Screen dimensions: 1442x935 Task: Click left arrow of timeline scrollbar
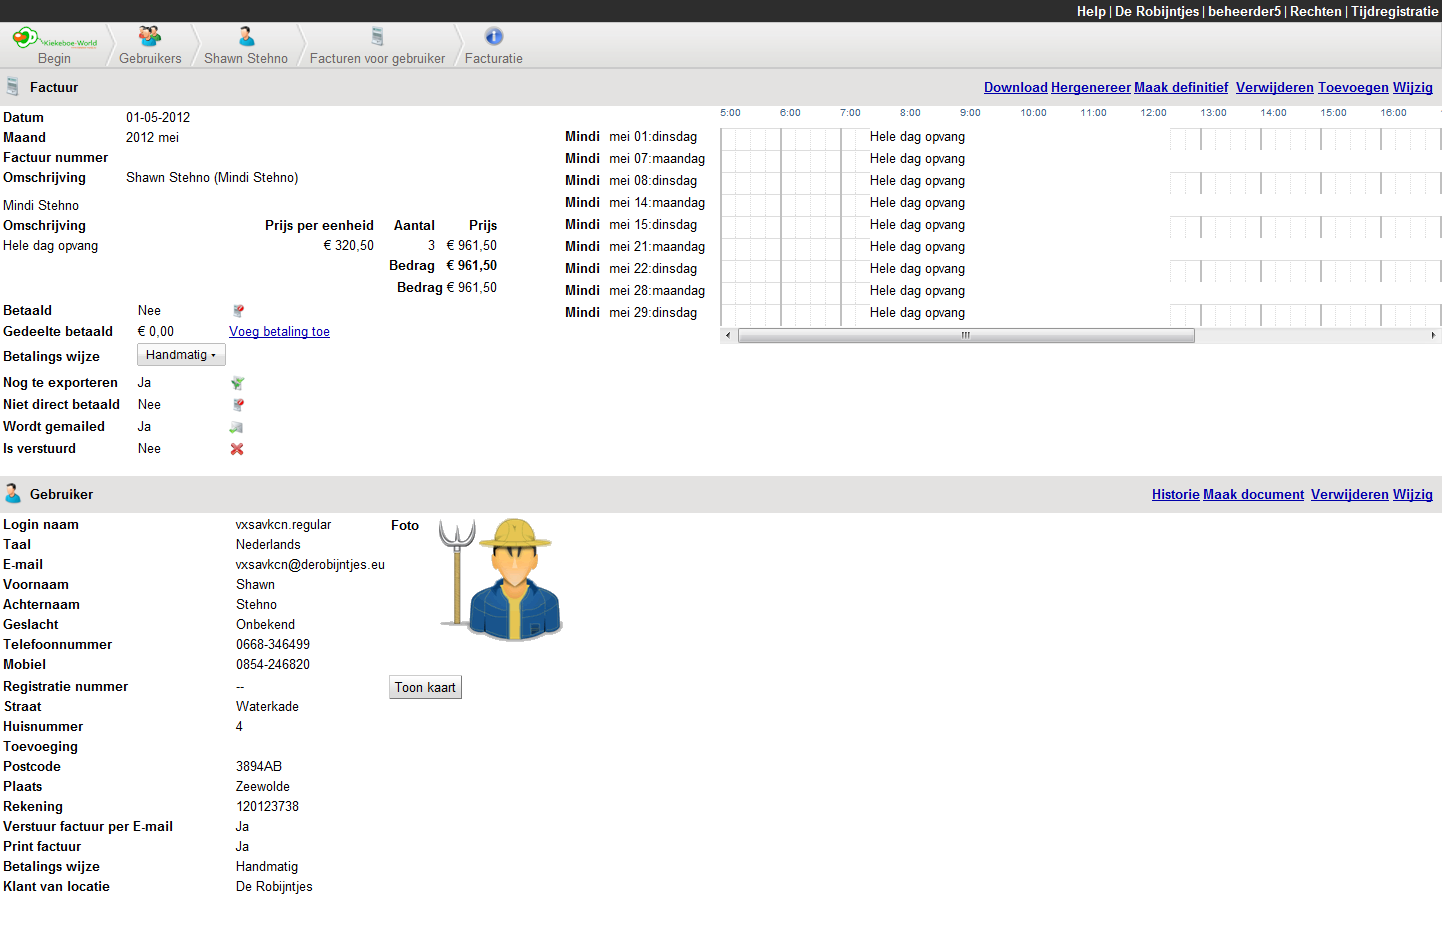728,336
